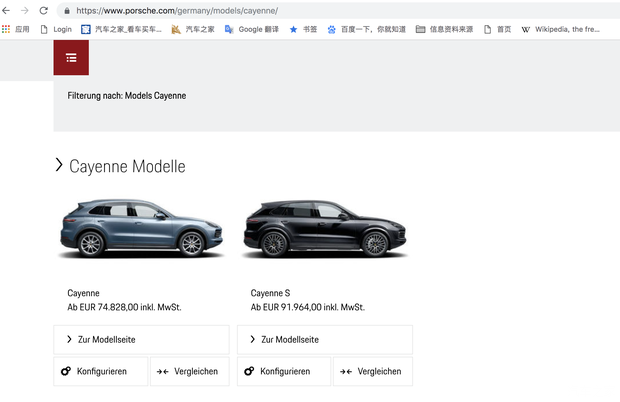The width and height of the screenshot is (620, 402).
Task: Open the red hamburger menu icon
Action: pos(71,58)
